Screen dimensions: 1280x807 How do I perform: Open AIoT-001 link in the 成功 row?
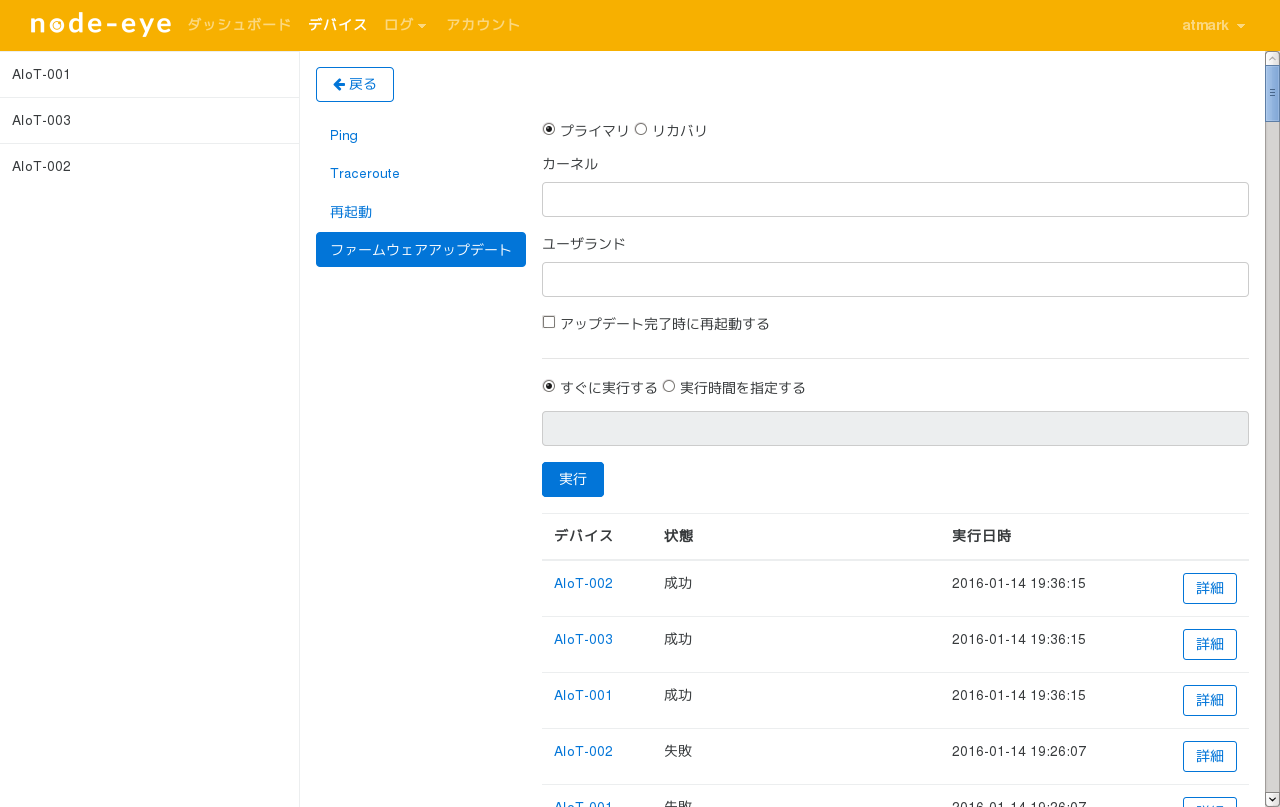tap(583, 695)
